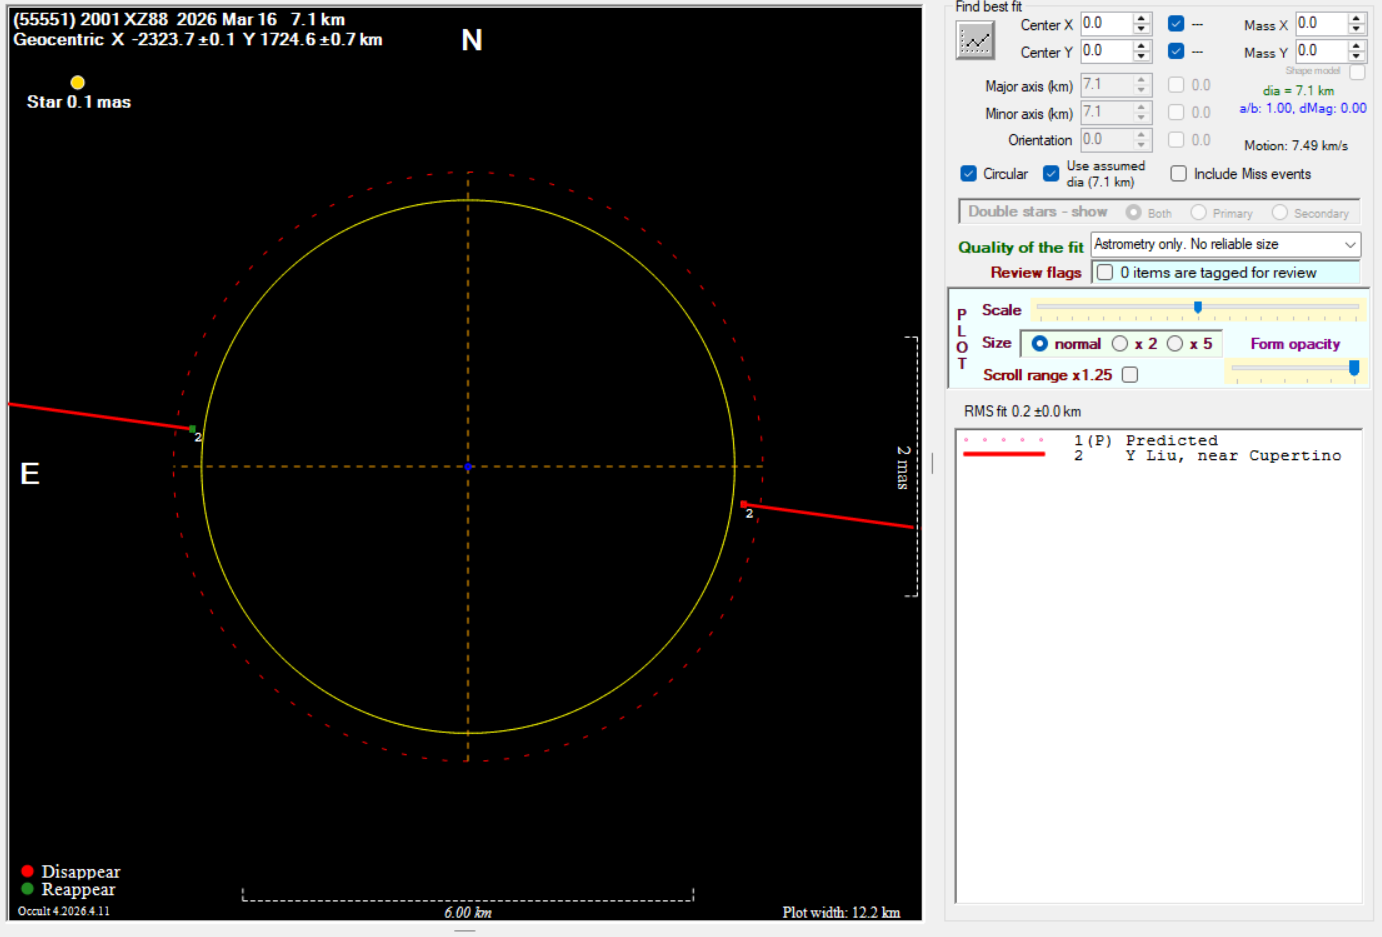Enable Scroll range x1.25 checkbox
1382x937 pixels.
pyautogui.click(x=1130, y=375)
